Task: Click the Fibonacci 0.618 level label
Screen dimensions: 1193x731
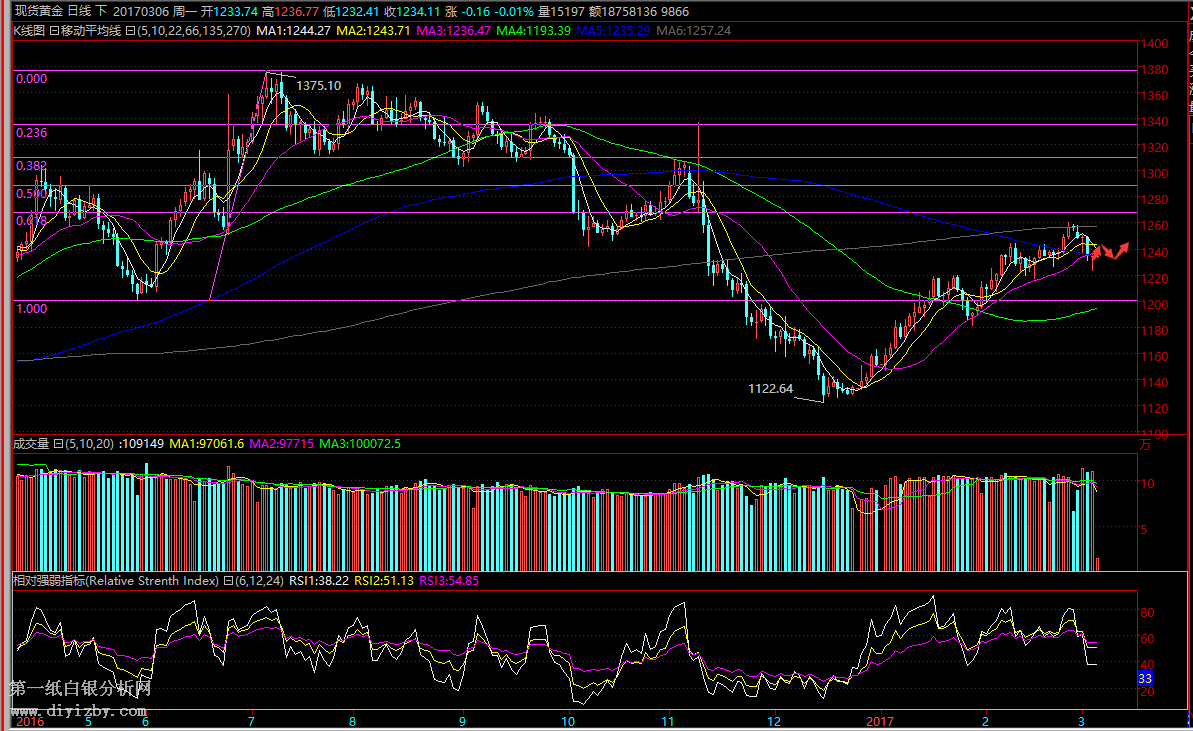Action: pyautogui.click(x=32, y=221)
